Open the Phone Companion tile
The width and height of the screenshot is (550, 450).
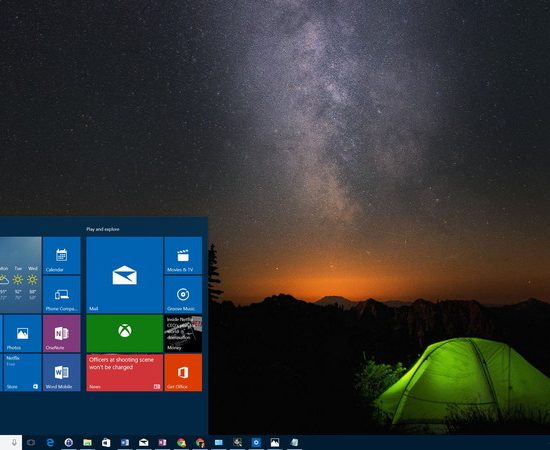(x=62, y=294)
